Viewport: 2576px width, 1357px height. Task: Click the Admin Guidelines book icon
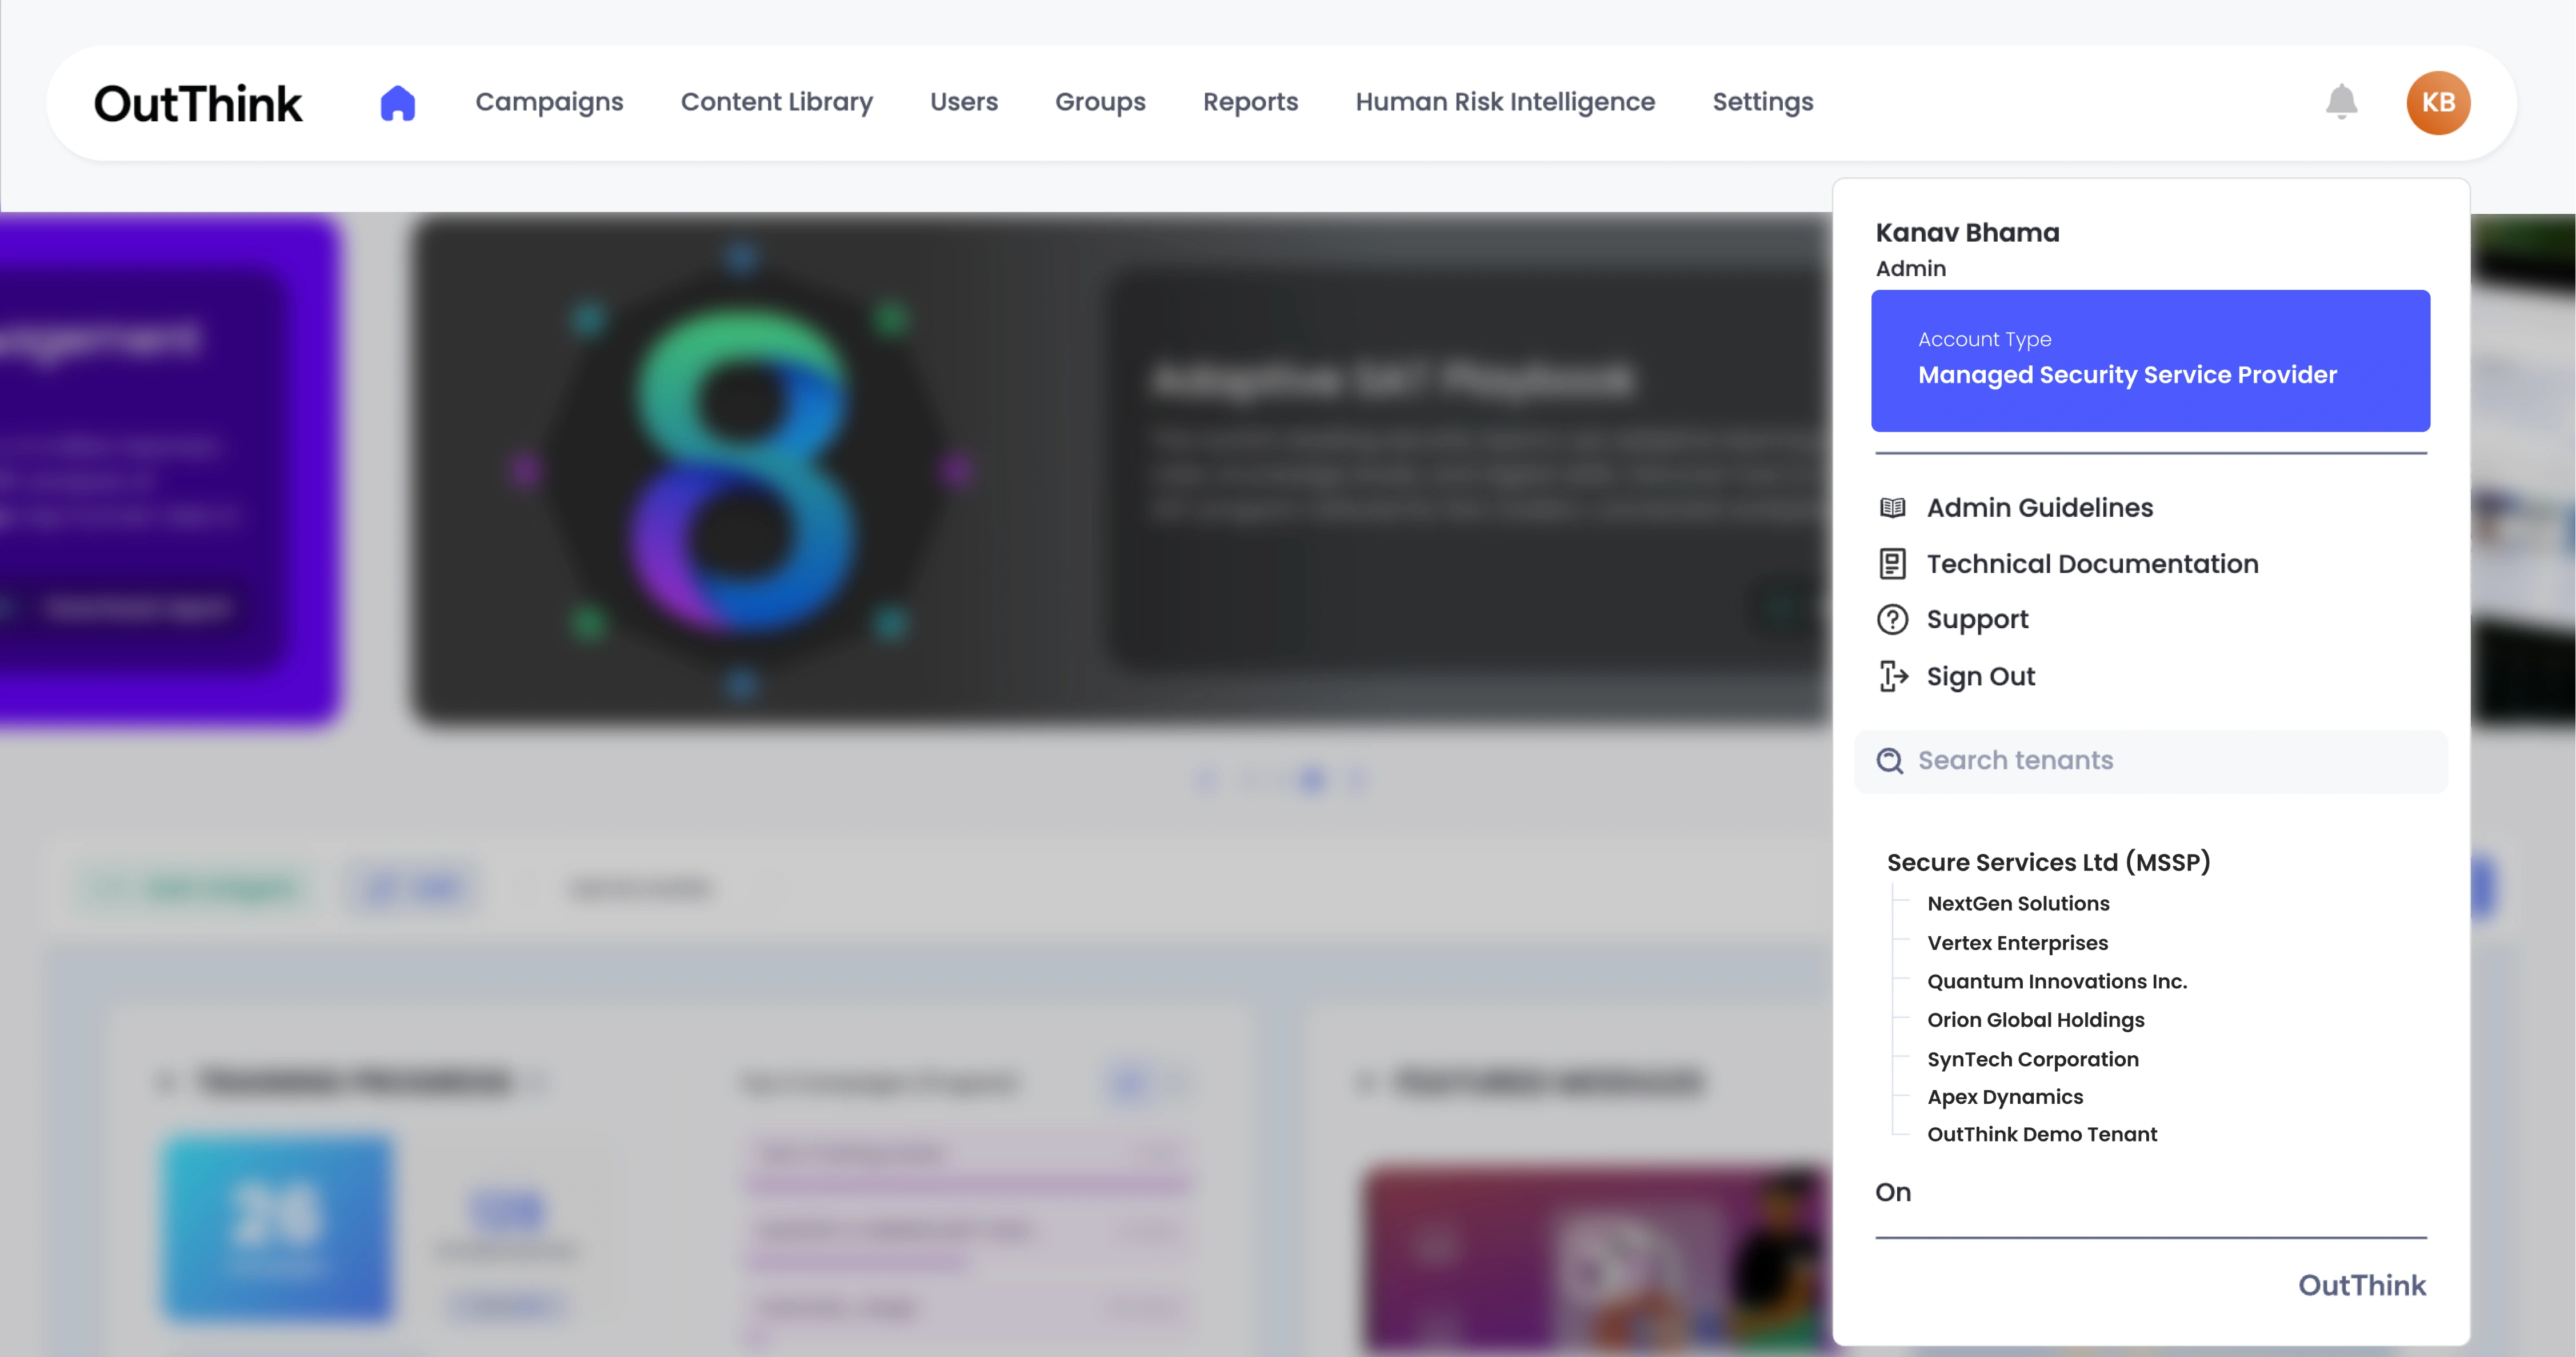[x=1892, y=508]
